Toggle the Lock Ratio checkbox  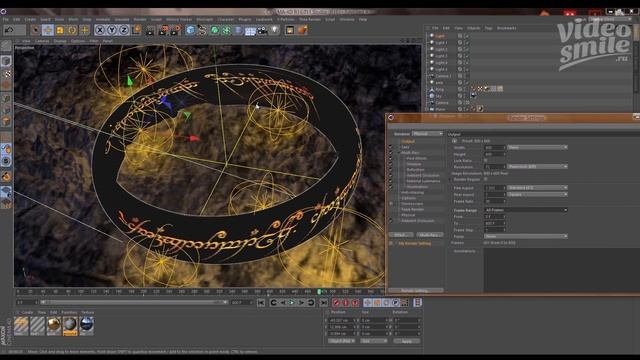tap(486, 160)
